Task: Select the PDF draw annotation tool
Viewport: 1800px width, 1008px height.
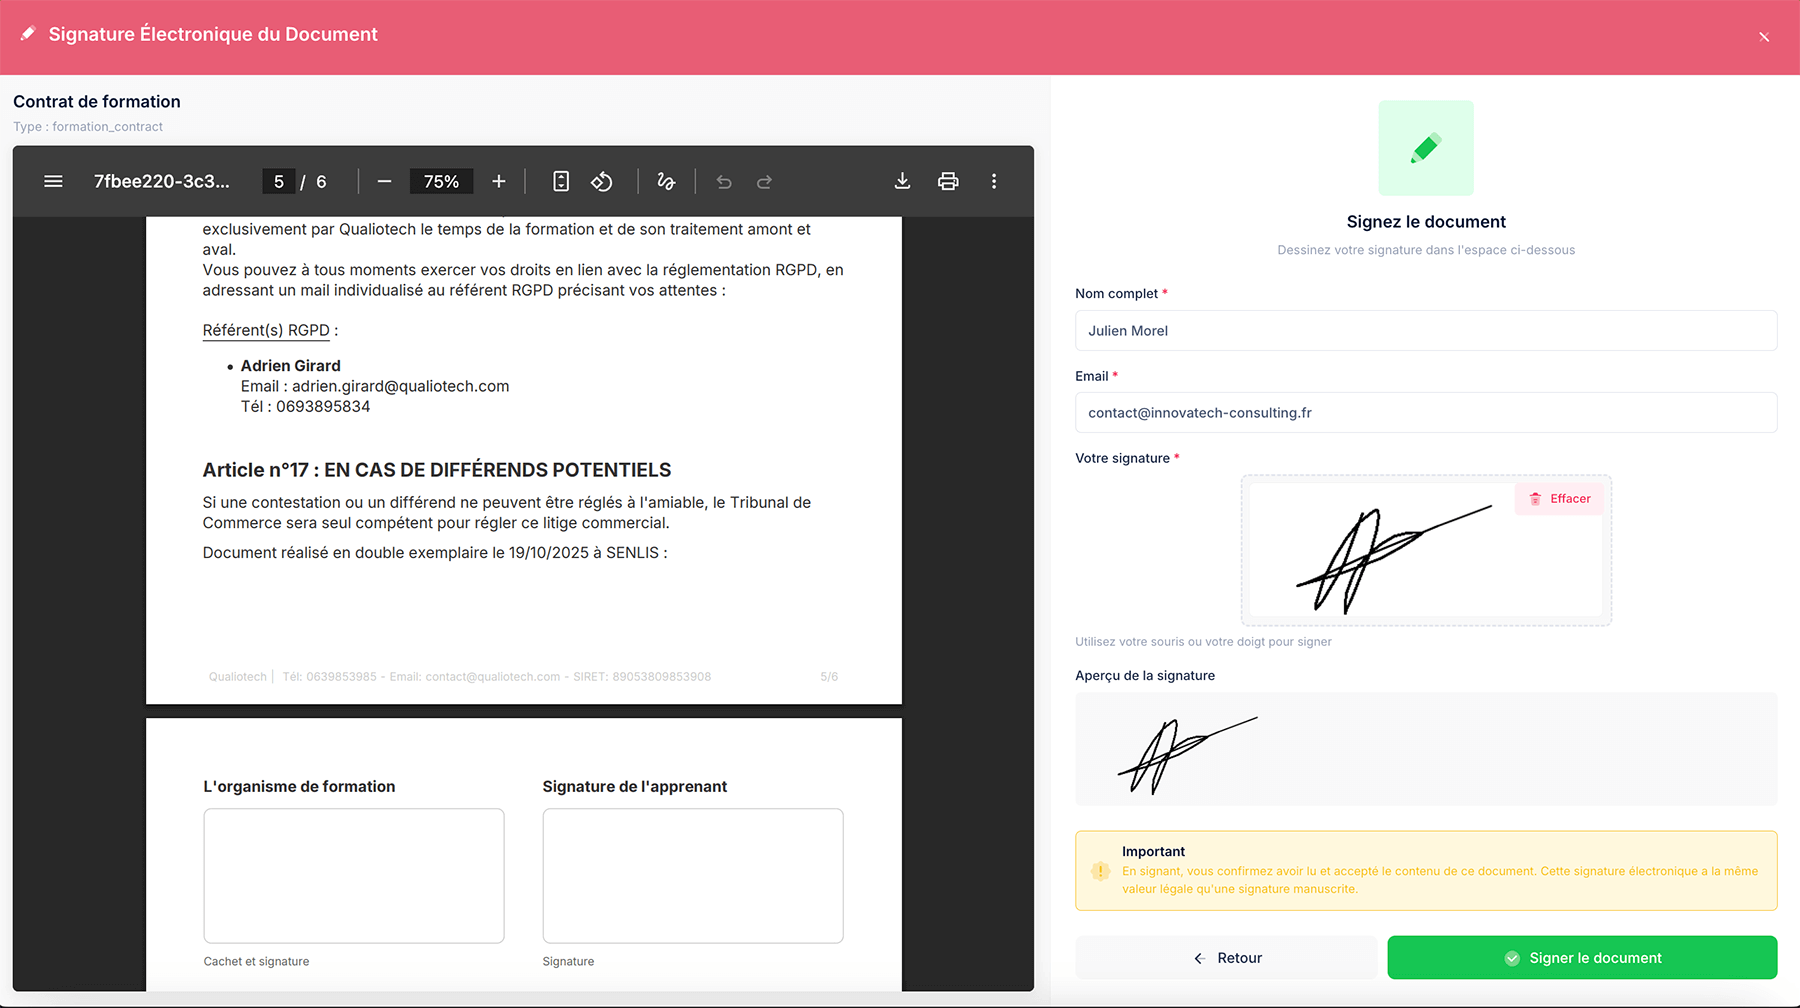Action: click(x=666, y=181)
